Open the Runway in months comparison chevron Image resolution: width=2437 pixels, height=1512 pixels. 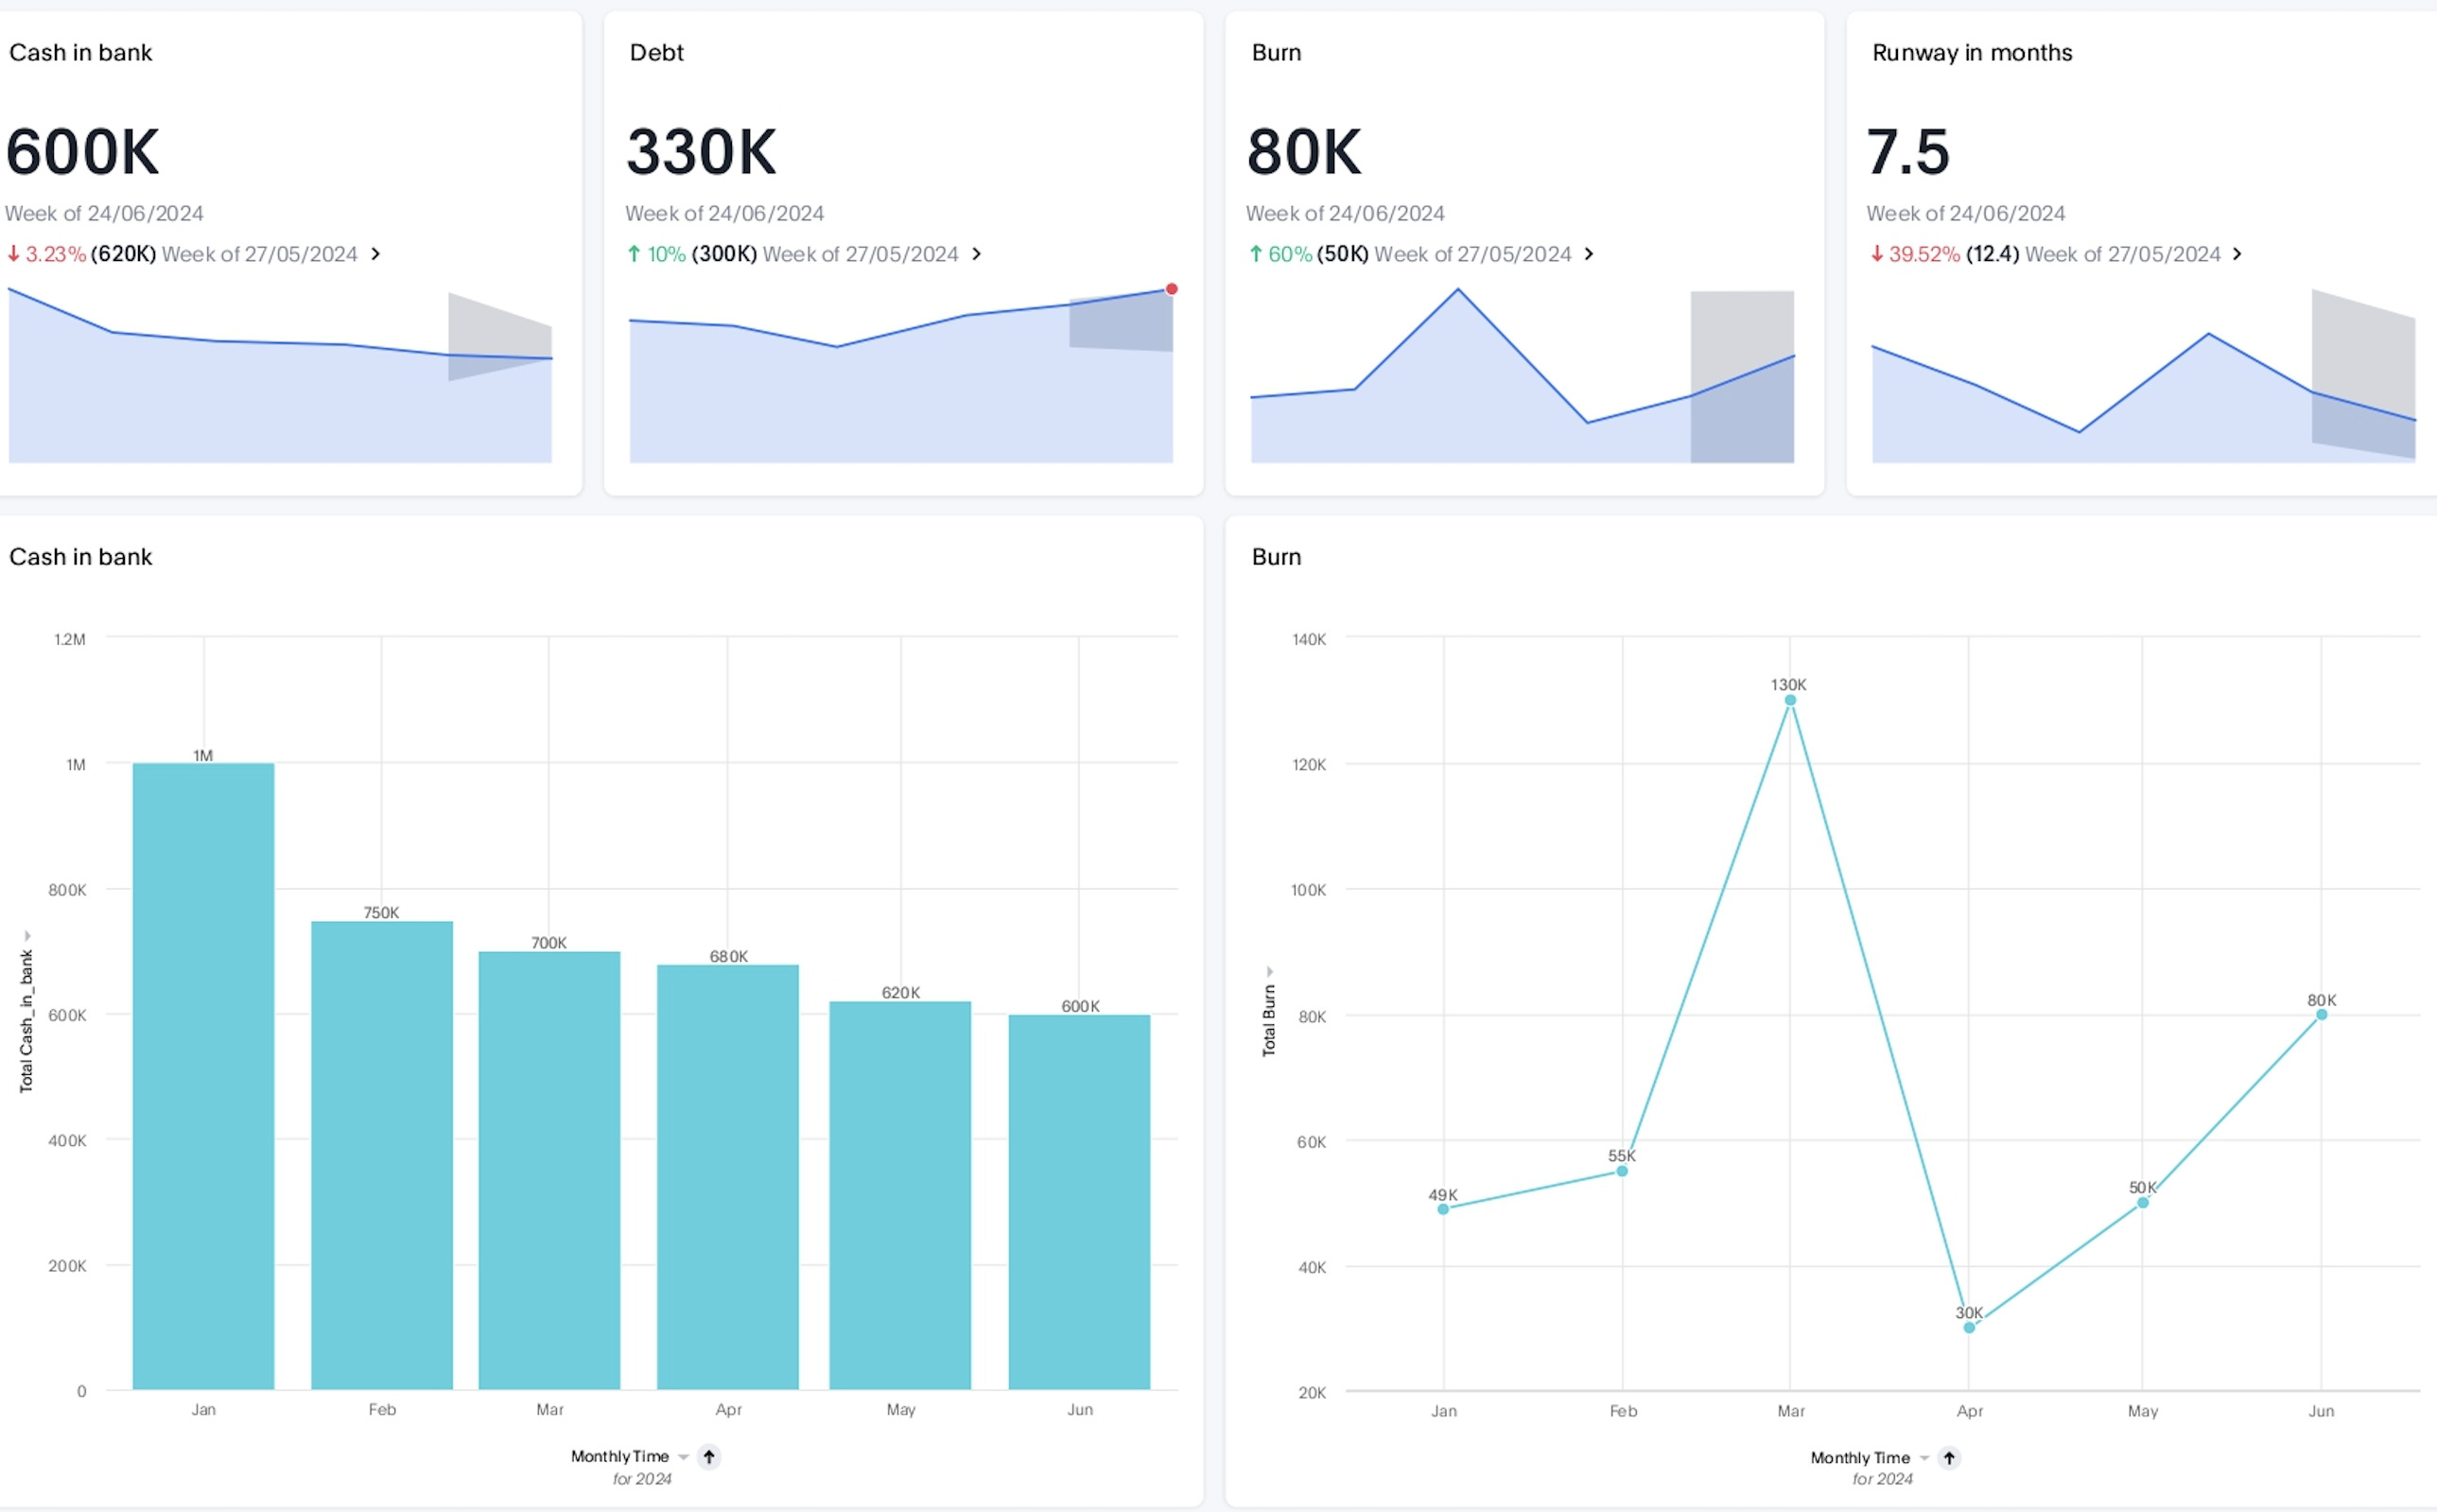2237,254
